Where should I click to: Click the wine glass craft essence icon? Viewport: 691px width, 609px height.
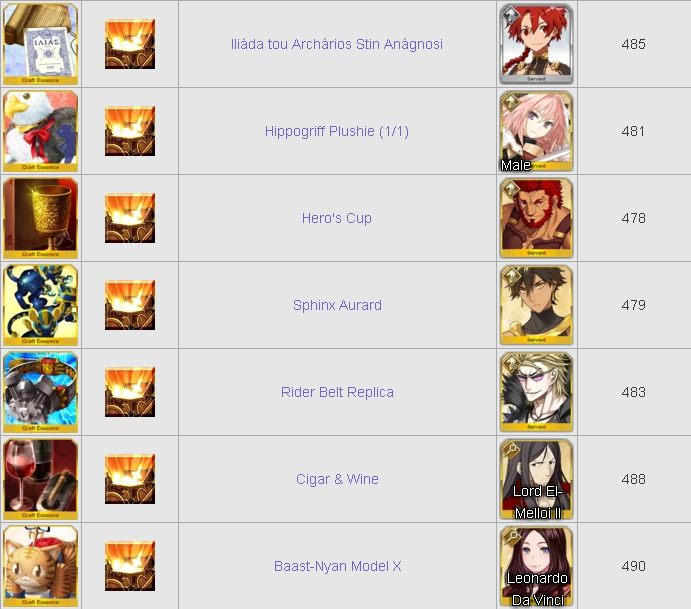(41, 479)
